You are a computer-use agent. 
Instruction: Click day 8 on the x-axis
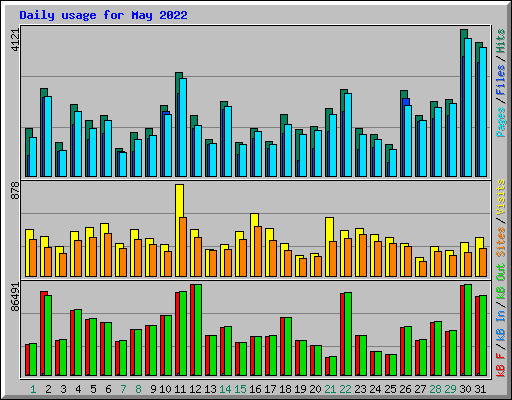(138, 389)
